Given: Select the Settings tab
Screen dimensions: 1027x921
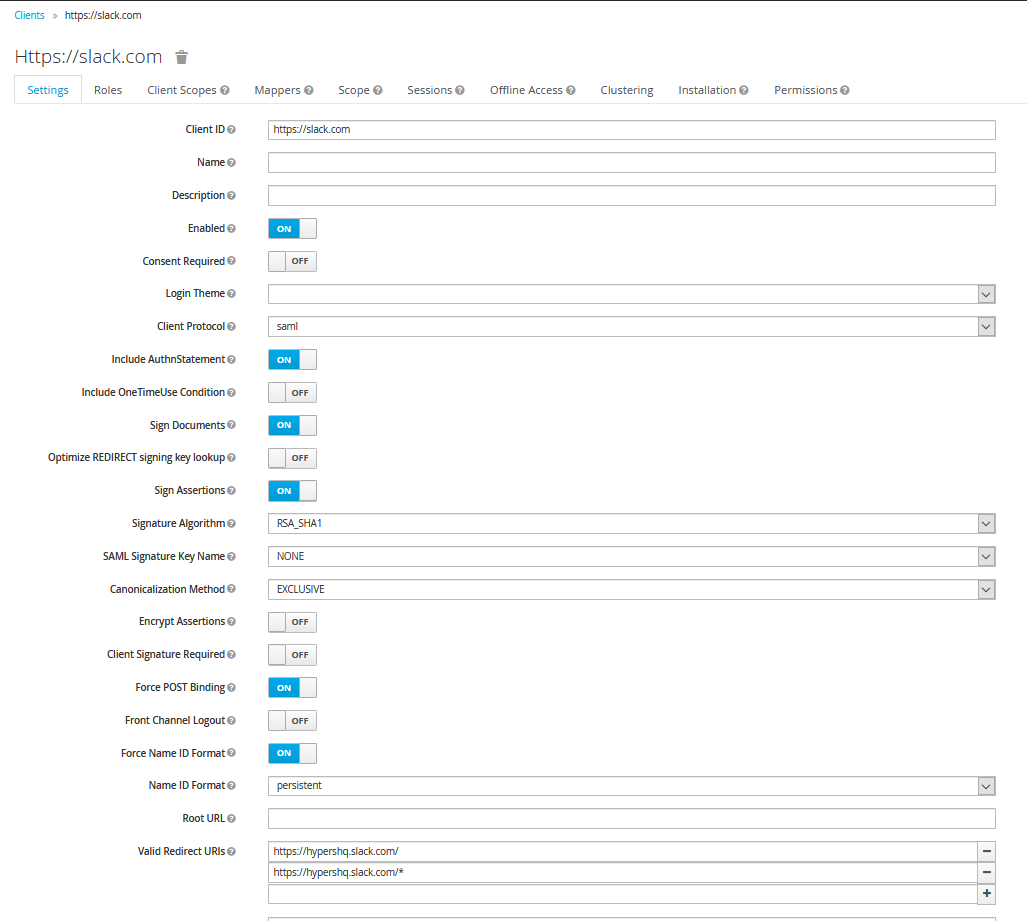Looking at the screenshot, I should click(x=48, y=90).
